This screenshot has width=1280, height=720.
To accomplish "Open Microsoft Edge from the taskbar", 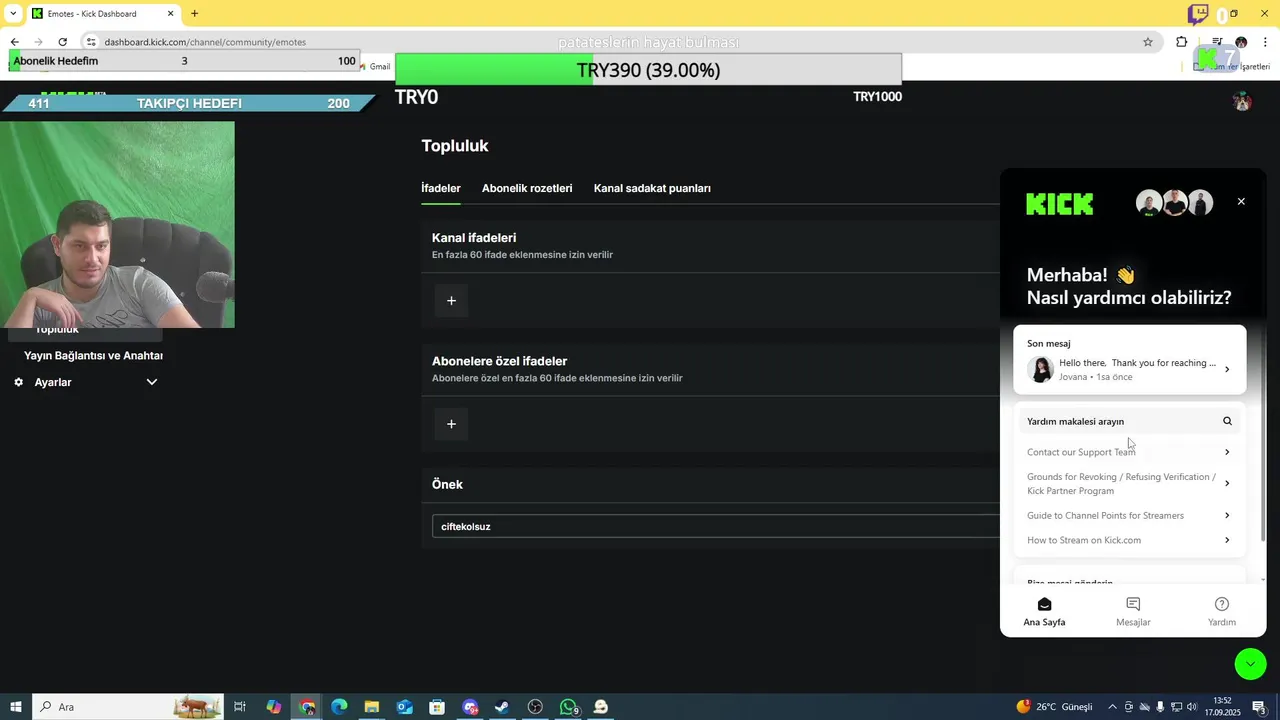I will (339, 707).
